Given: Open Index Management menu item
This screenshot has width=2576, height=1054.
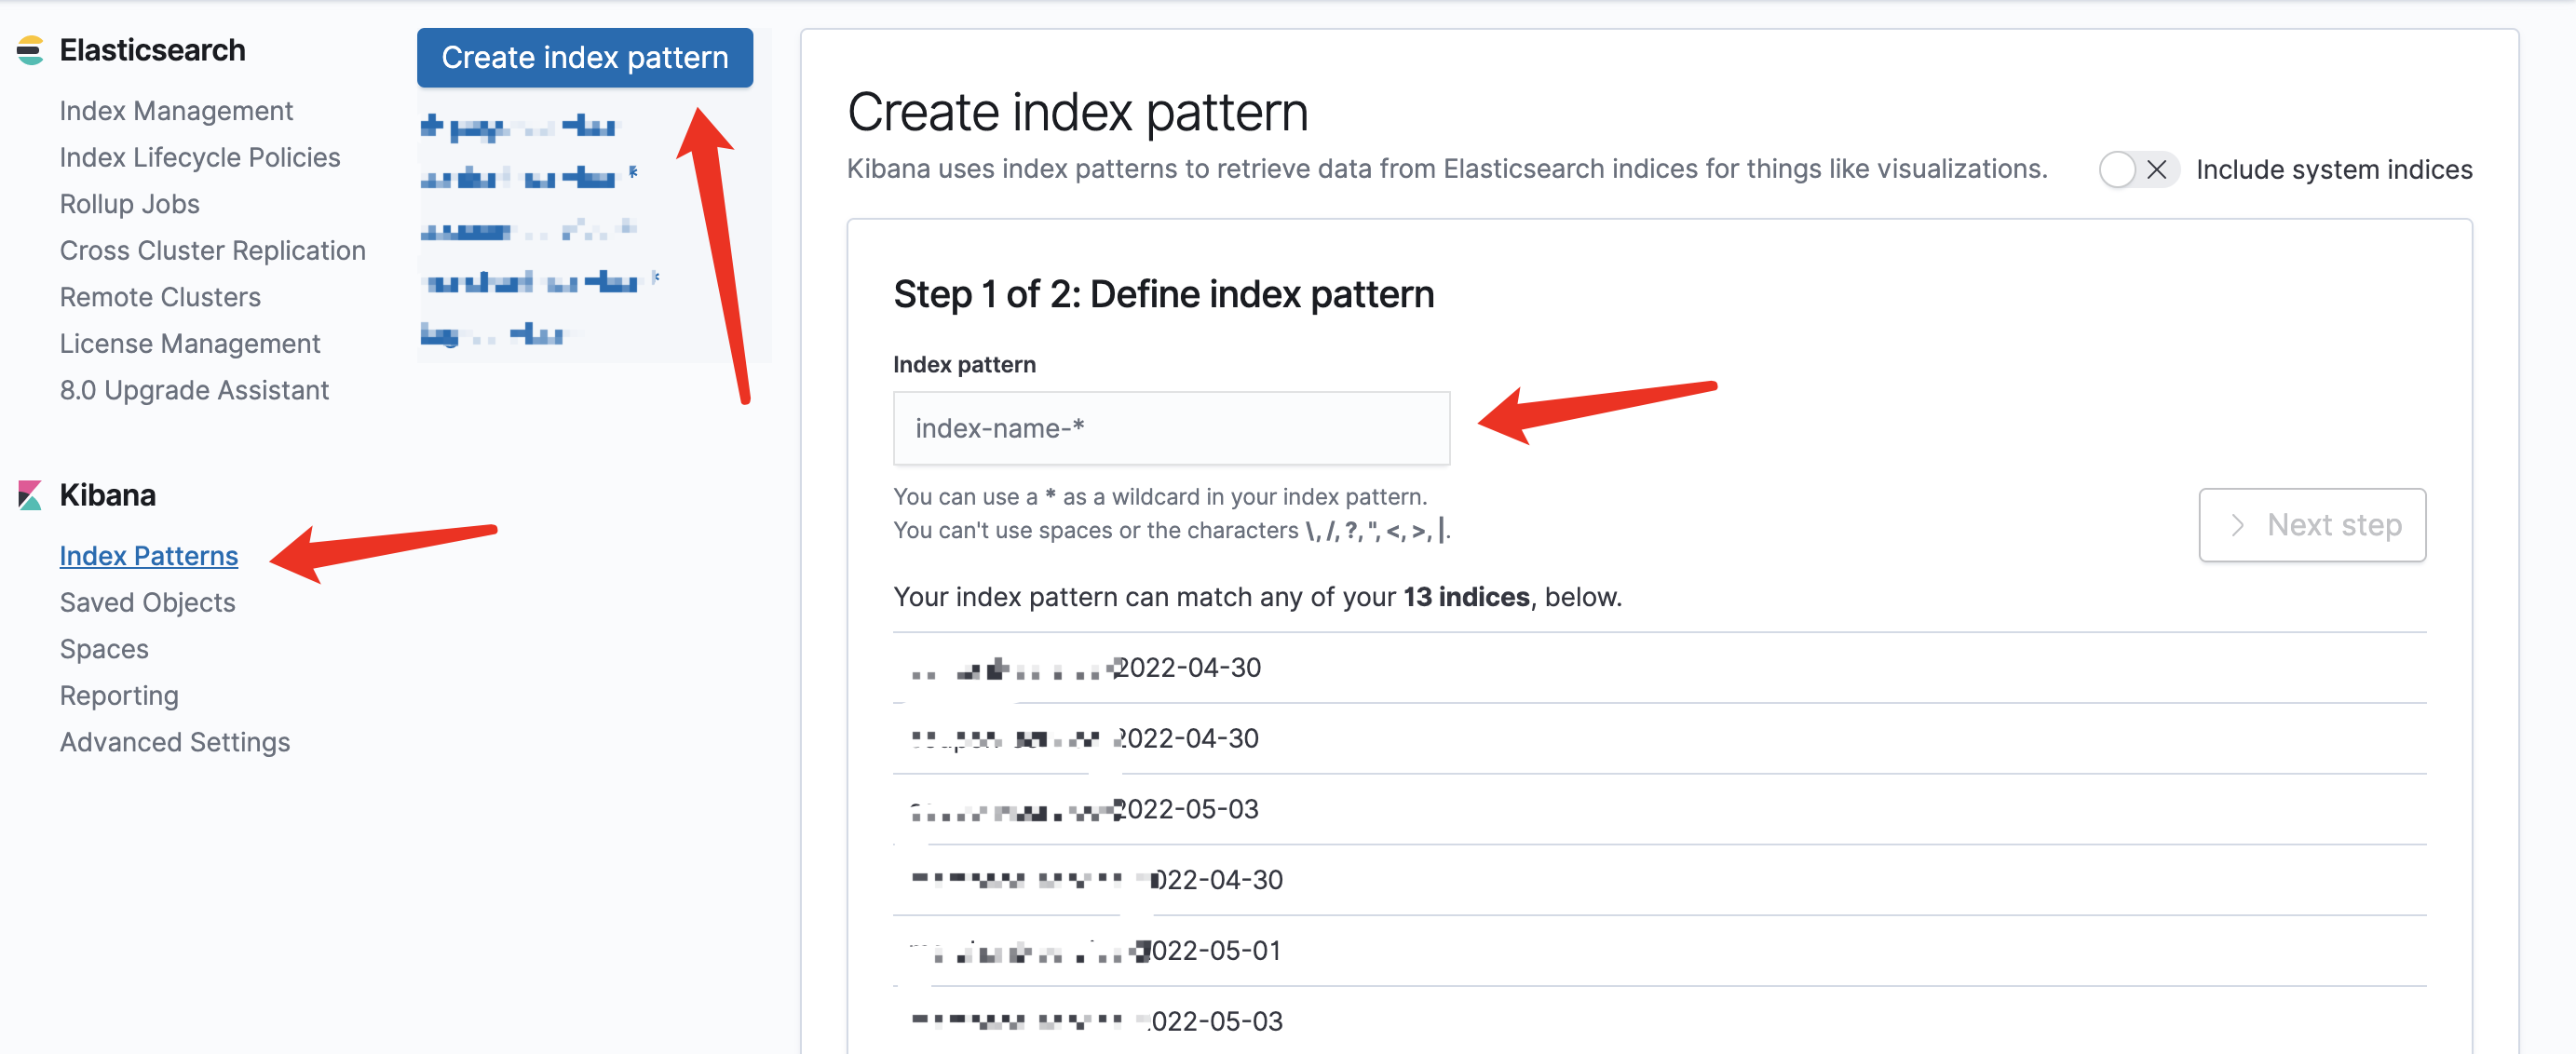Looking at the screenshot, I should 176,110.
